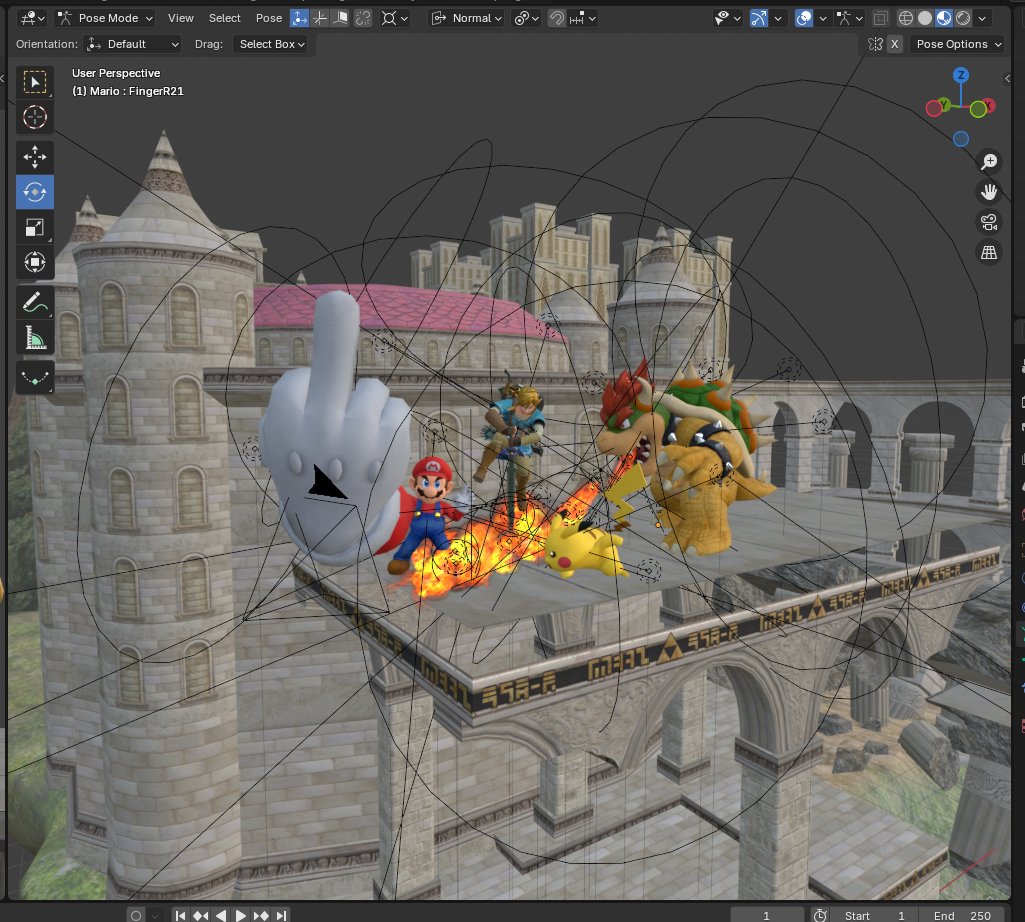1025x922 pixels.
Task: Play the animation forward
Action: pos(241,915)
